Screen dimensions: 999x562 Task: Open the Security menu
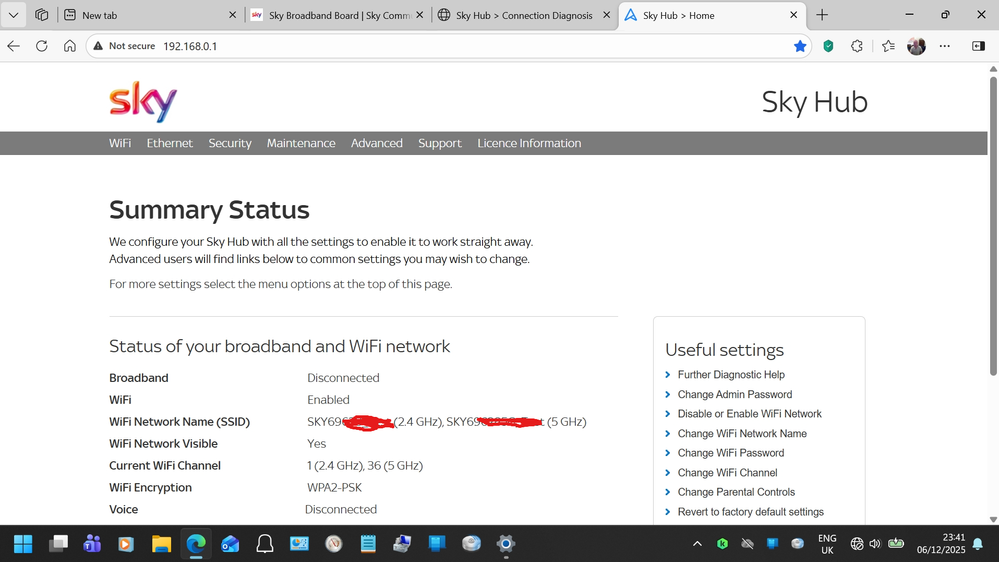pos(230,143)
